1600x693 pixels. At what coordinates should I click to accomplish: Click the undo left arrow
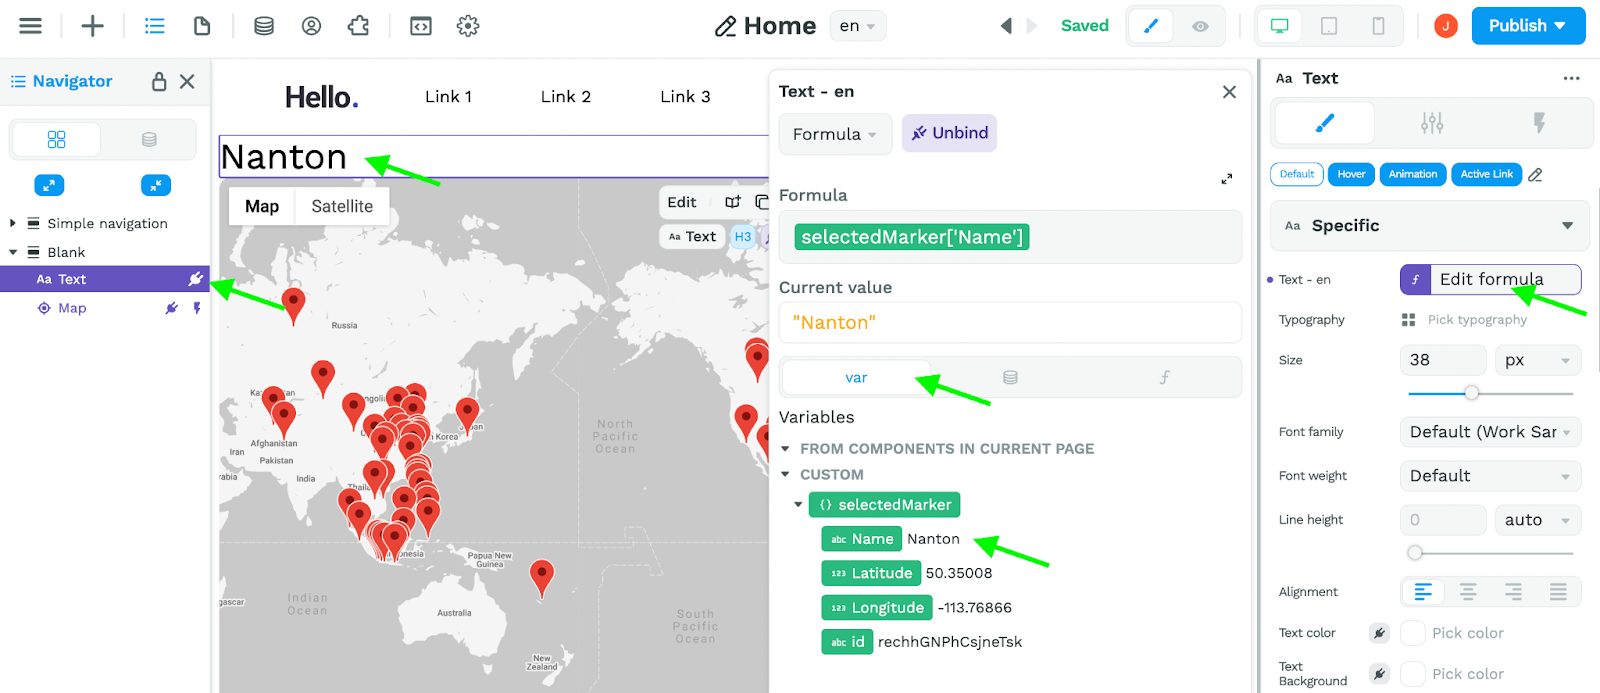pos(1006,26)
